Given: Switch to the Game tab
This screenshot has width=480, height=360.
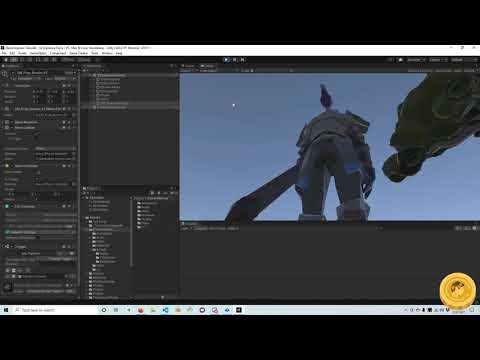Looking at the screenshot, I should pyautogui.click(x=207, y=66).
